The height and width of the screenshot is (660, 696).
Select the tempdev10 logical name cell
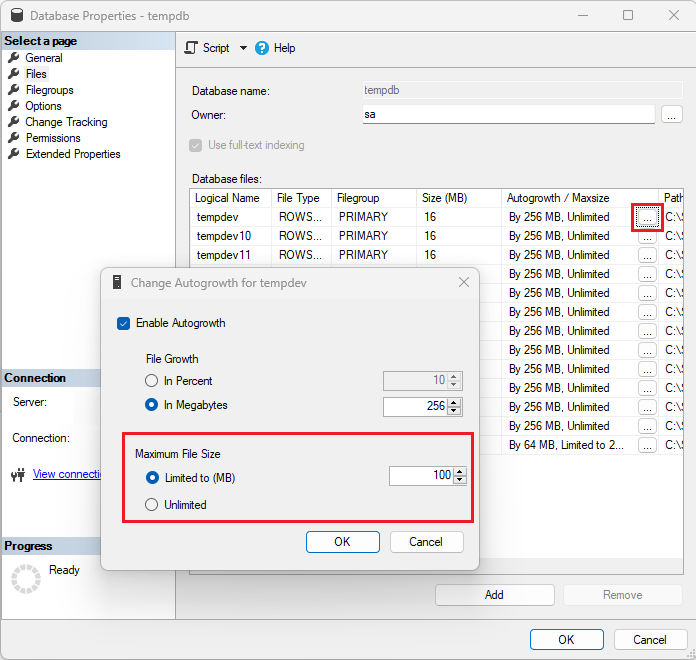[x=231, y=236]
